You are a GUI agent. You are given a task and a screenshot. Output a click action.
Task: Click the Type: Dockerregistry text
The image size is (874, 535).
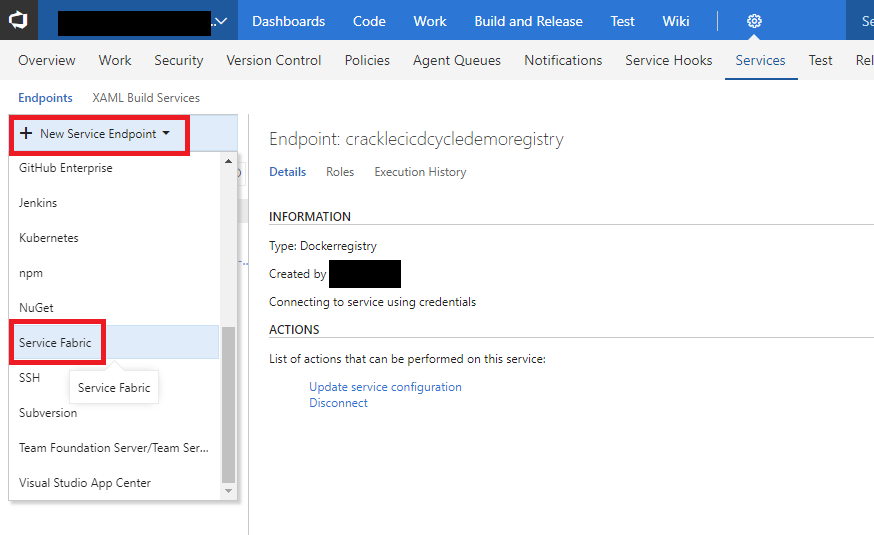click(x=323, y=246)
